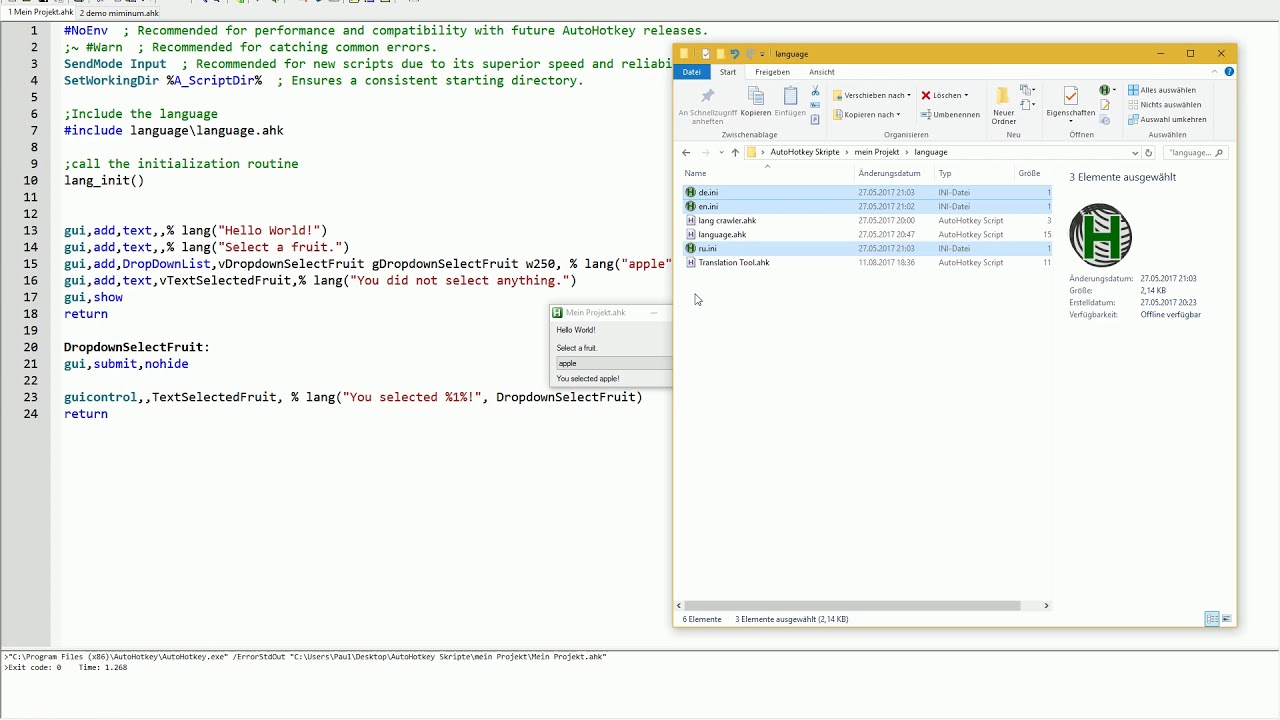The image size is (1280, 720).
Task: Invert selection with Auswahl umkehren
Action: pos(1167,120)
